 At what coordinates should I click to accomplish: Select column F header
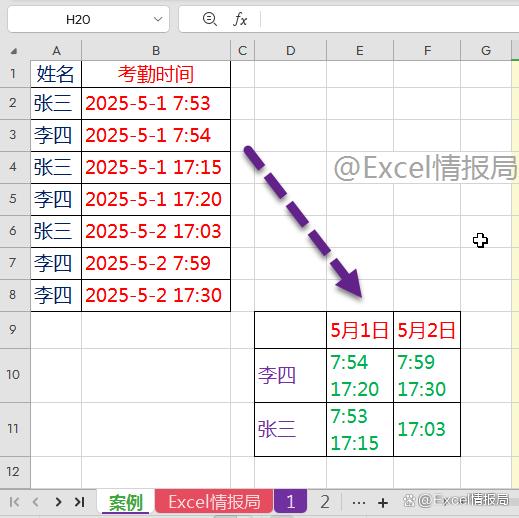pyautogui.click(x=427, y=51)
